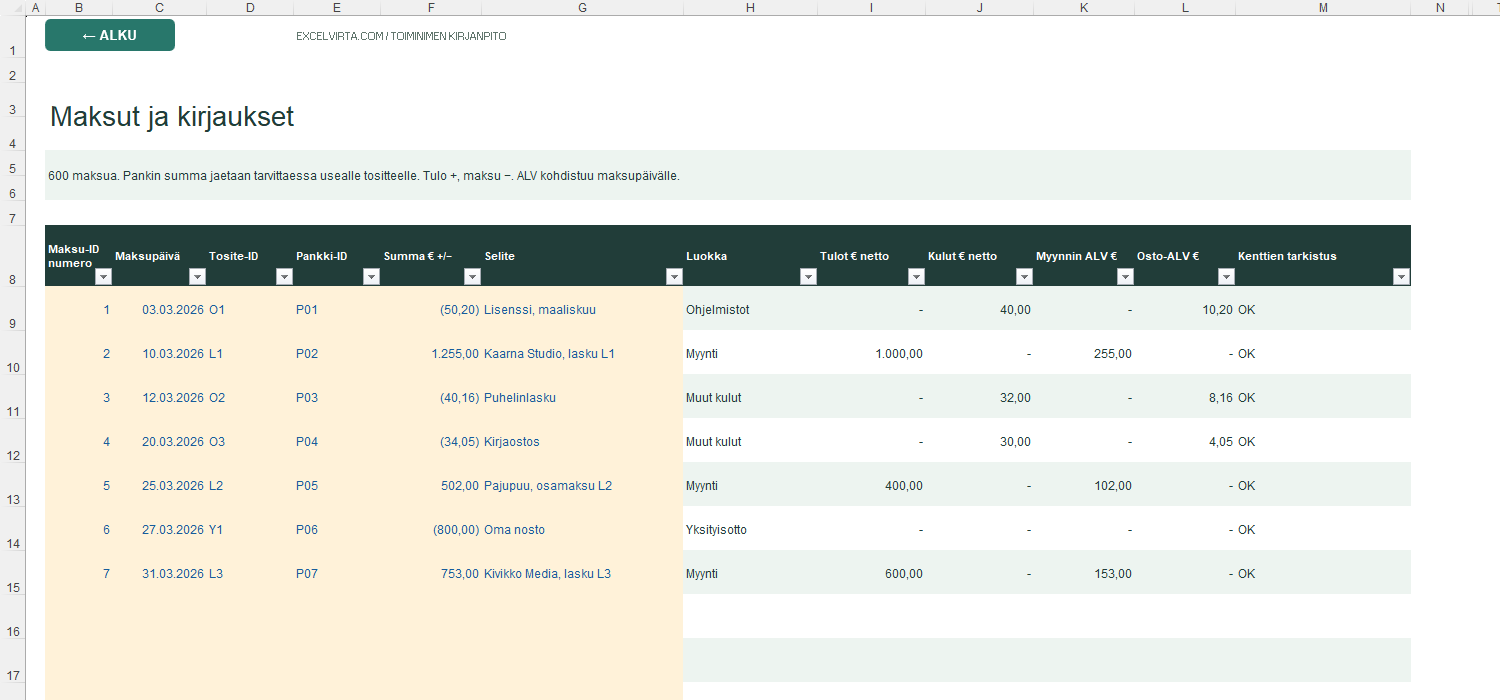Select row 13 by its row header
Image resolution: width=1500 pixels, height=700 pixels.
13,486
